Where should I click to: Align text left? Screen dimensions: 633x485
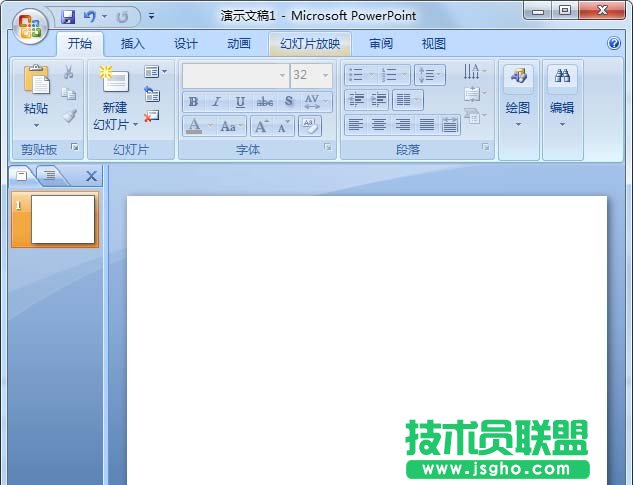(356, 125)
